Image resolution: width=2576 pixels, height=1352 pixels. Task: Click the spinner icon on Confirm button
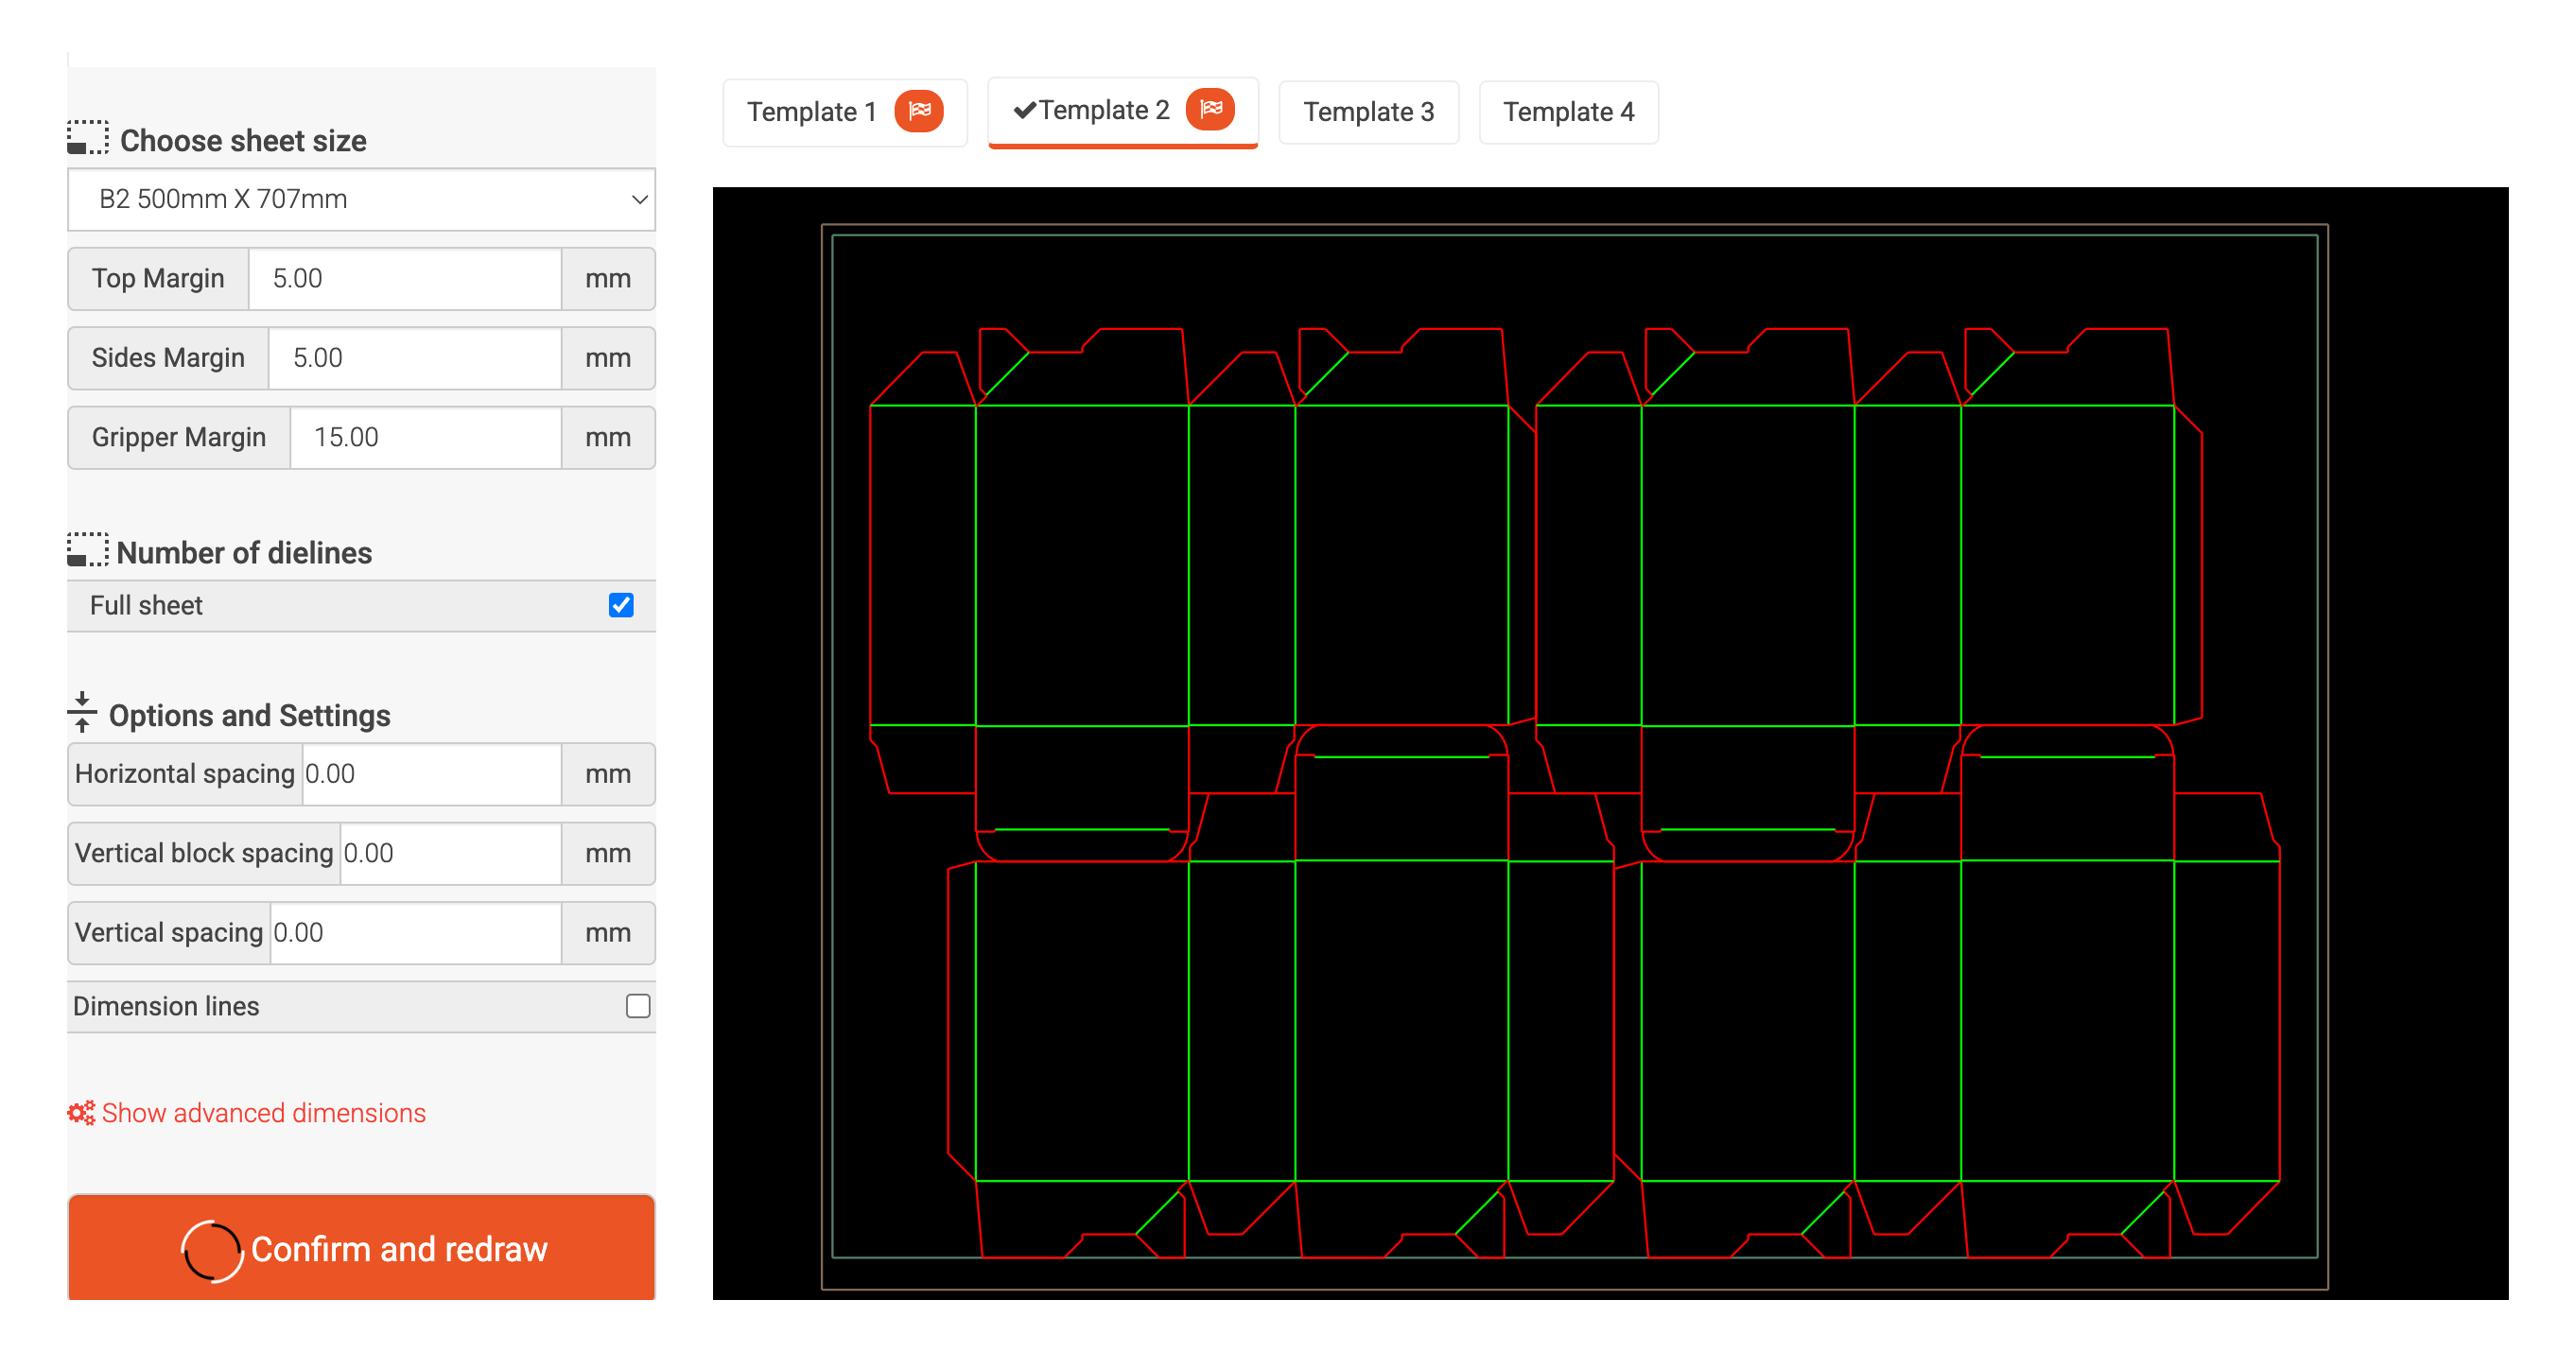pos(212,1250)
